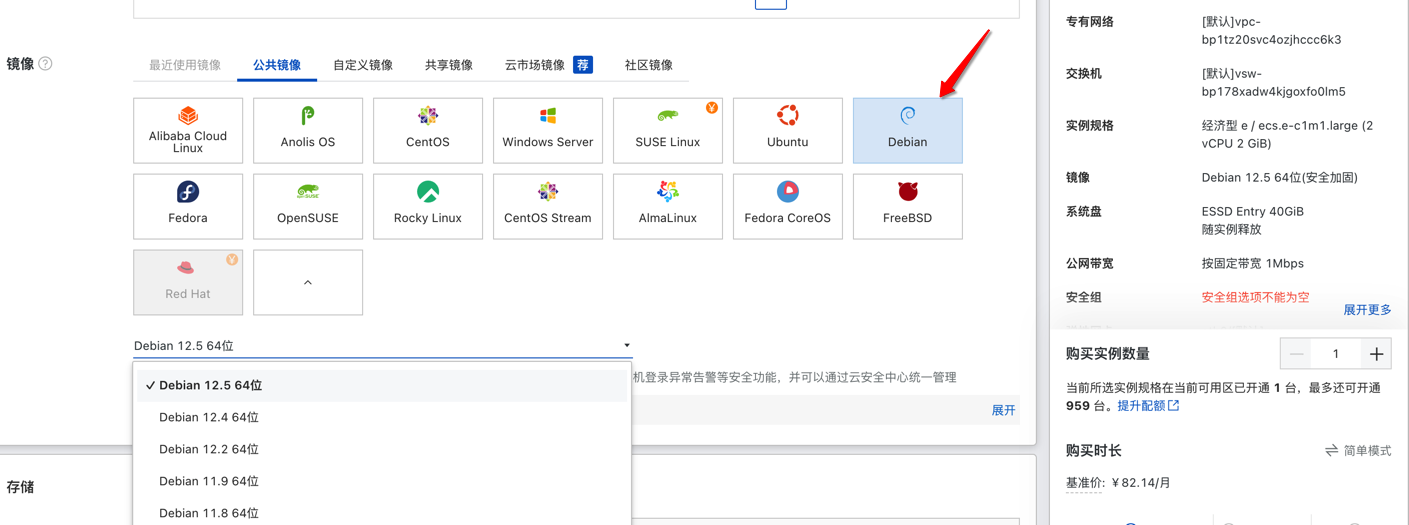Screen dimensions: 1409x525
Task: Switch to the 最近使用镜像 tab
Action: (x=185, y=65)
